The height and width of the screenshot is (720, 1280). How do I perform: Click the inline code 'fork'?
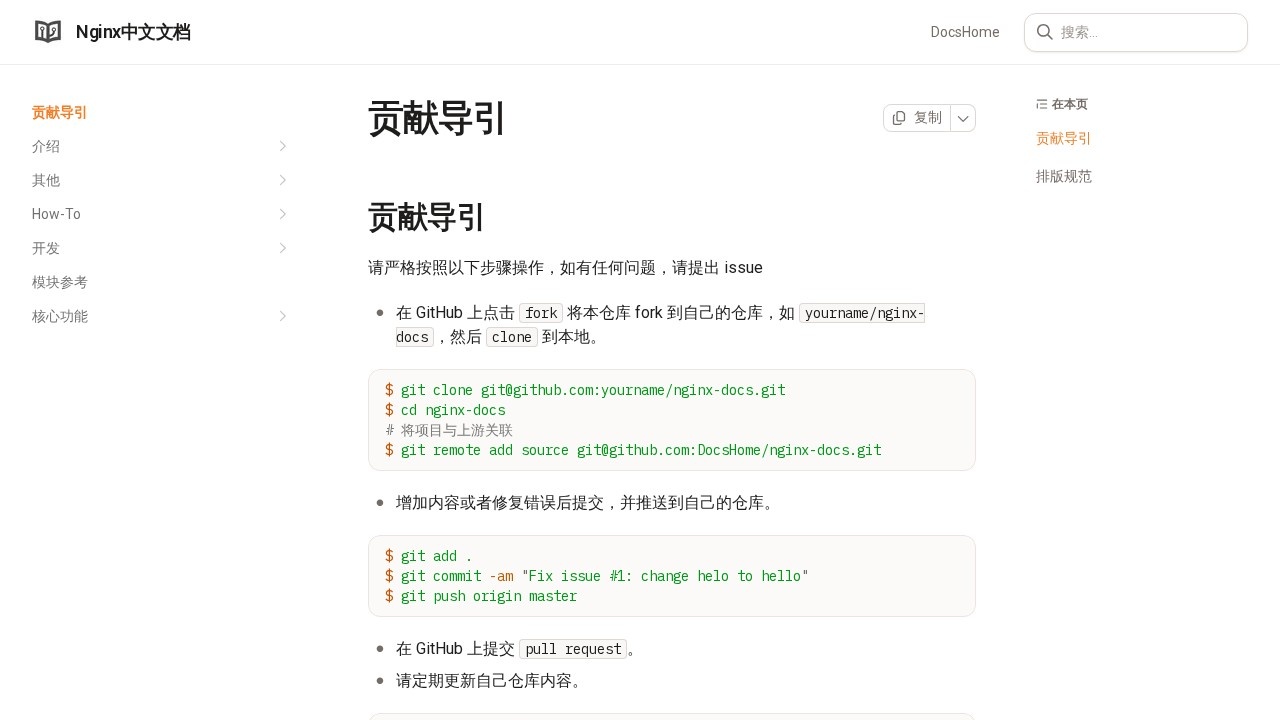[x=541, y=312]
